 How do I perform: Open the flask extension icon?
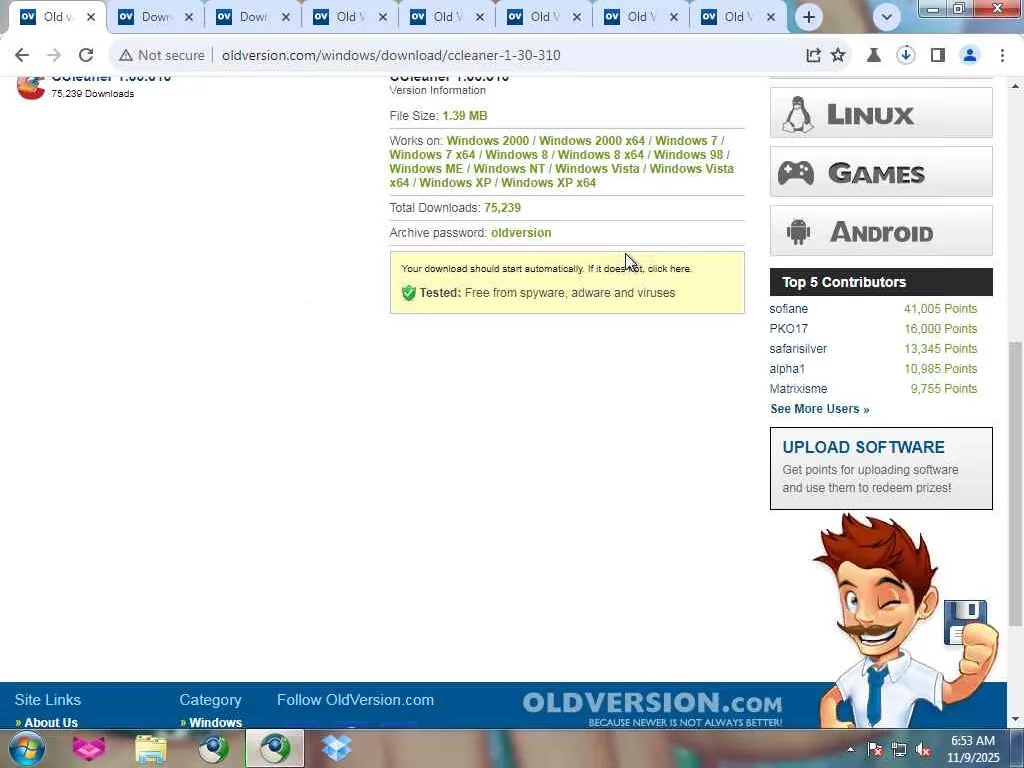[x=873, y=56]
